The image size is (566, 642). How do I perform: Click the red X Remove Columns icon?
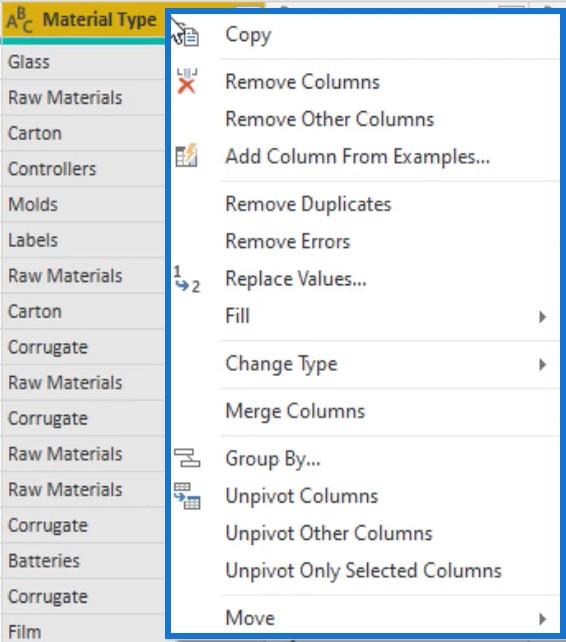tap(187, 81)
